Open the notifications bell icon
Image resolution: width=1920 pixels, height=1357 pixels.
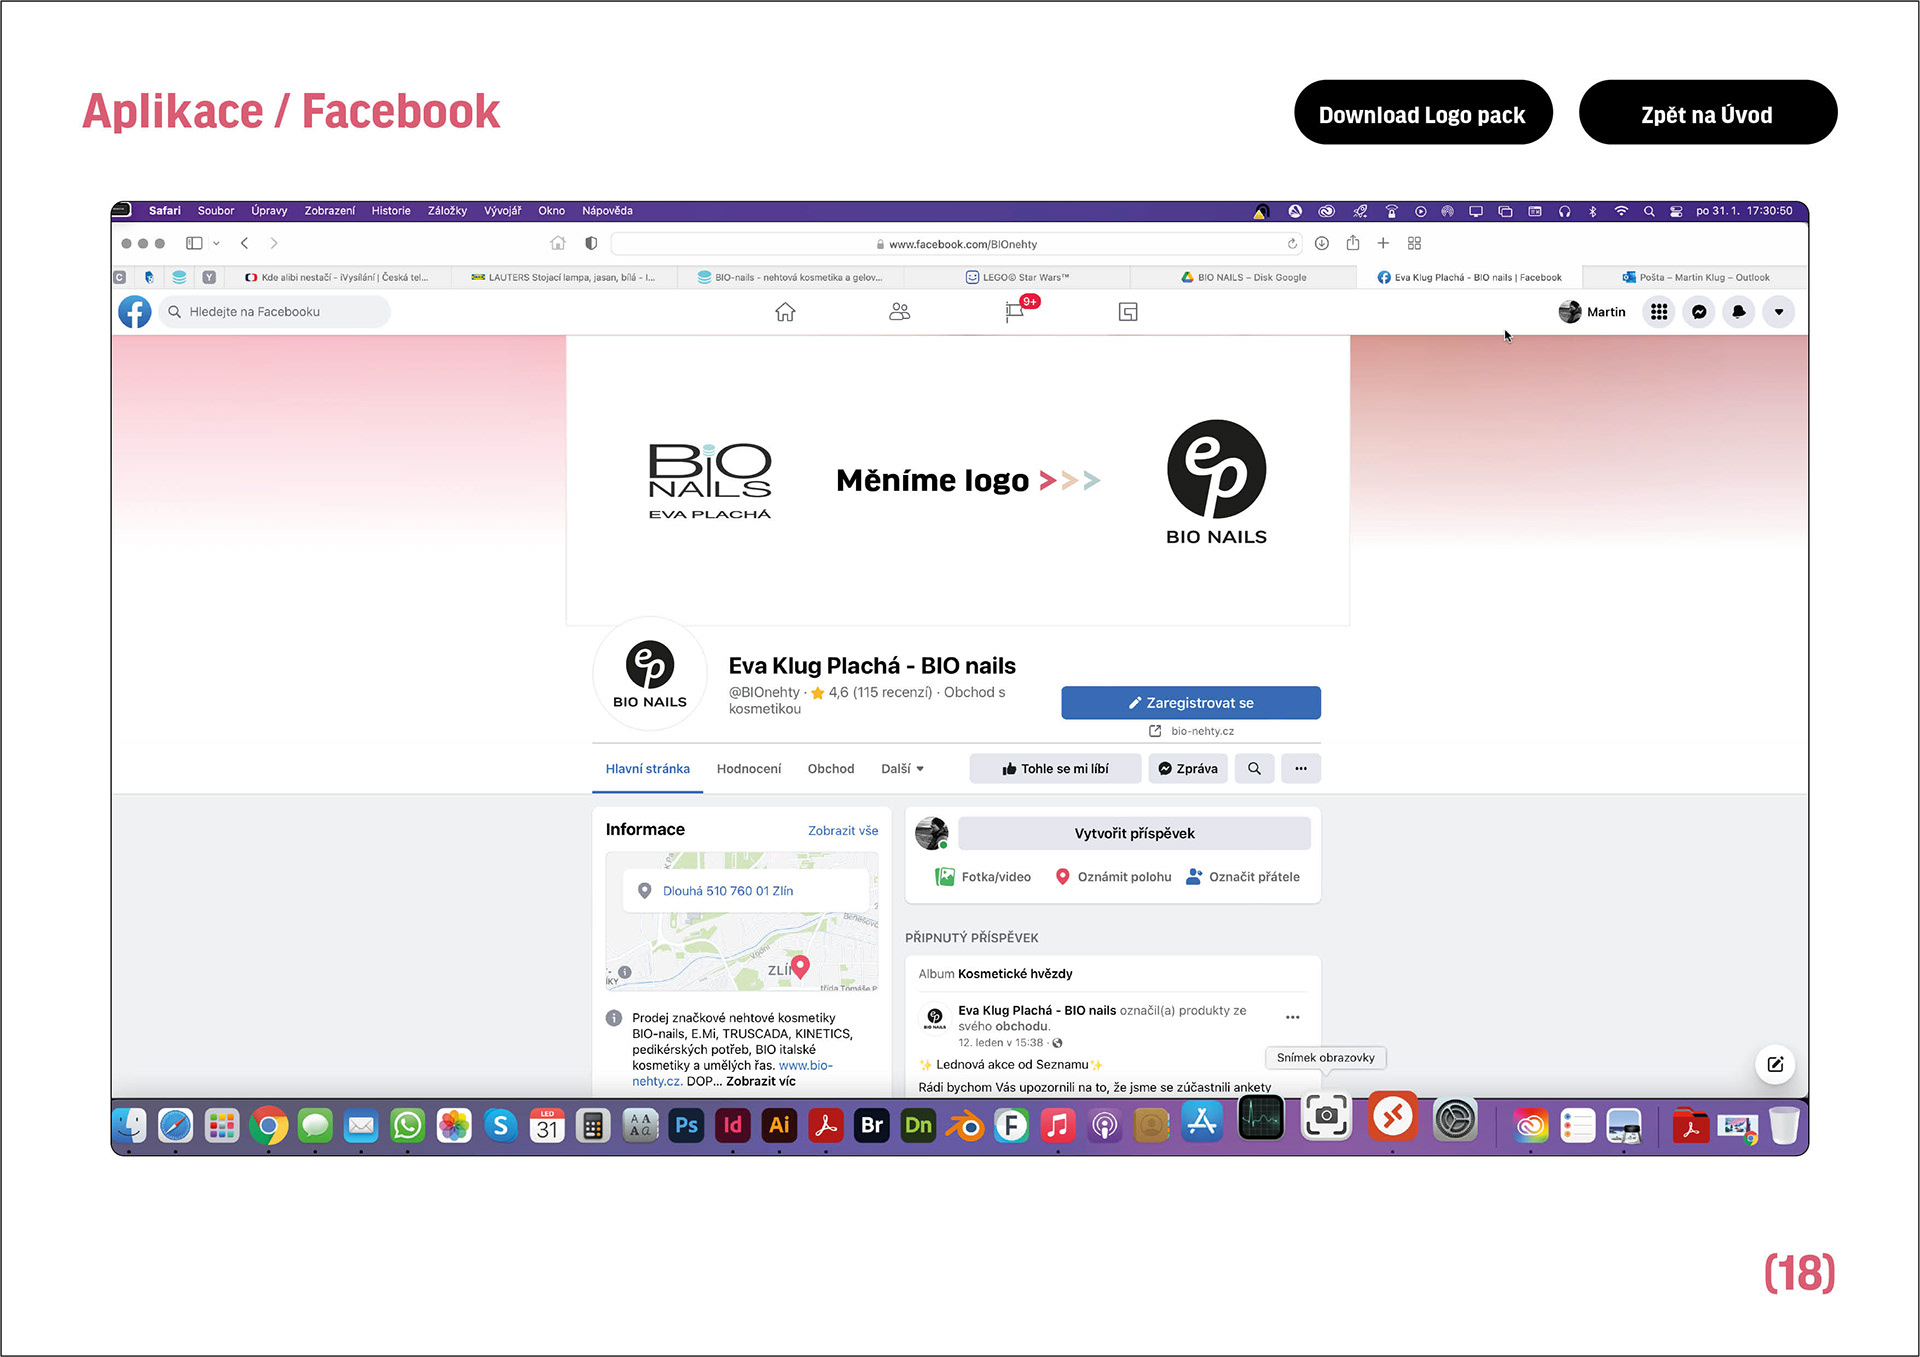pyautogui.click(x=1739, y=312)
